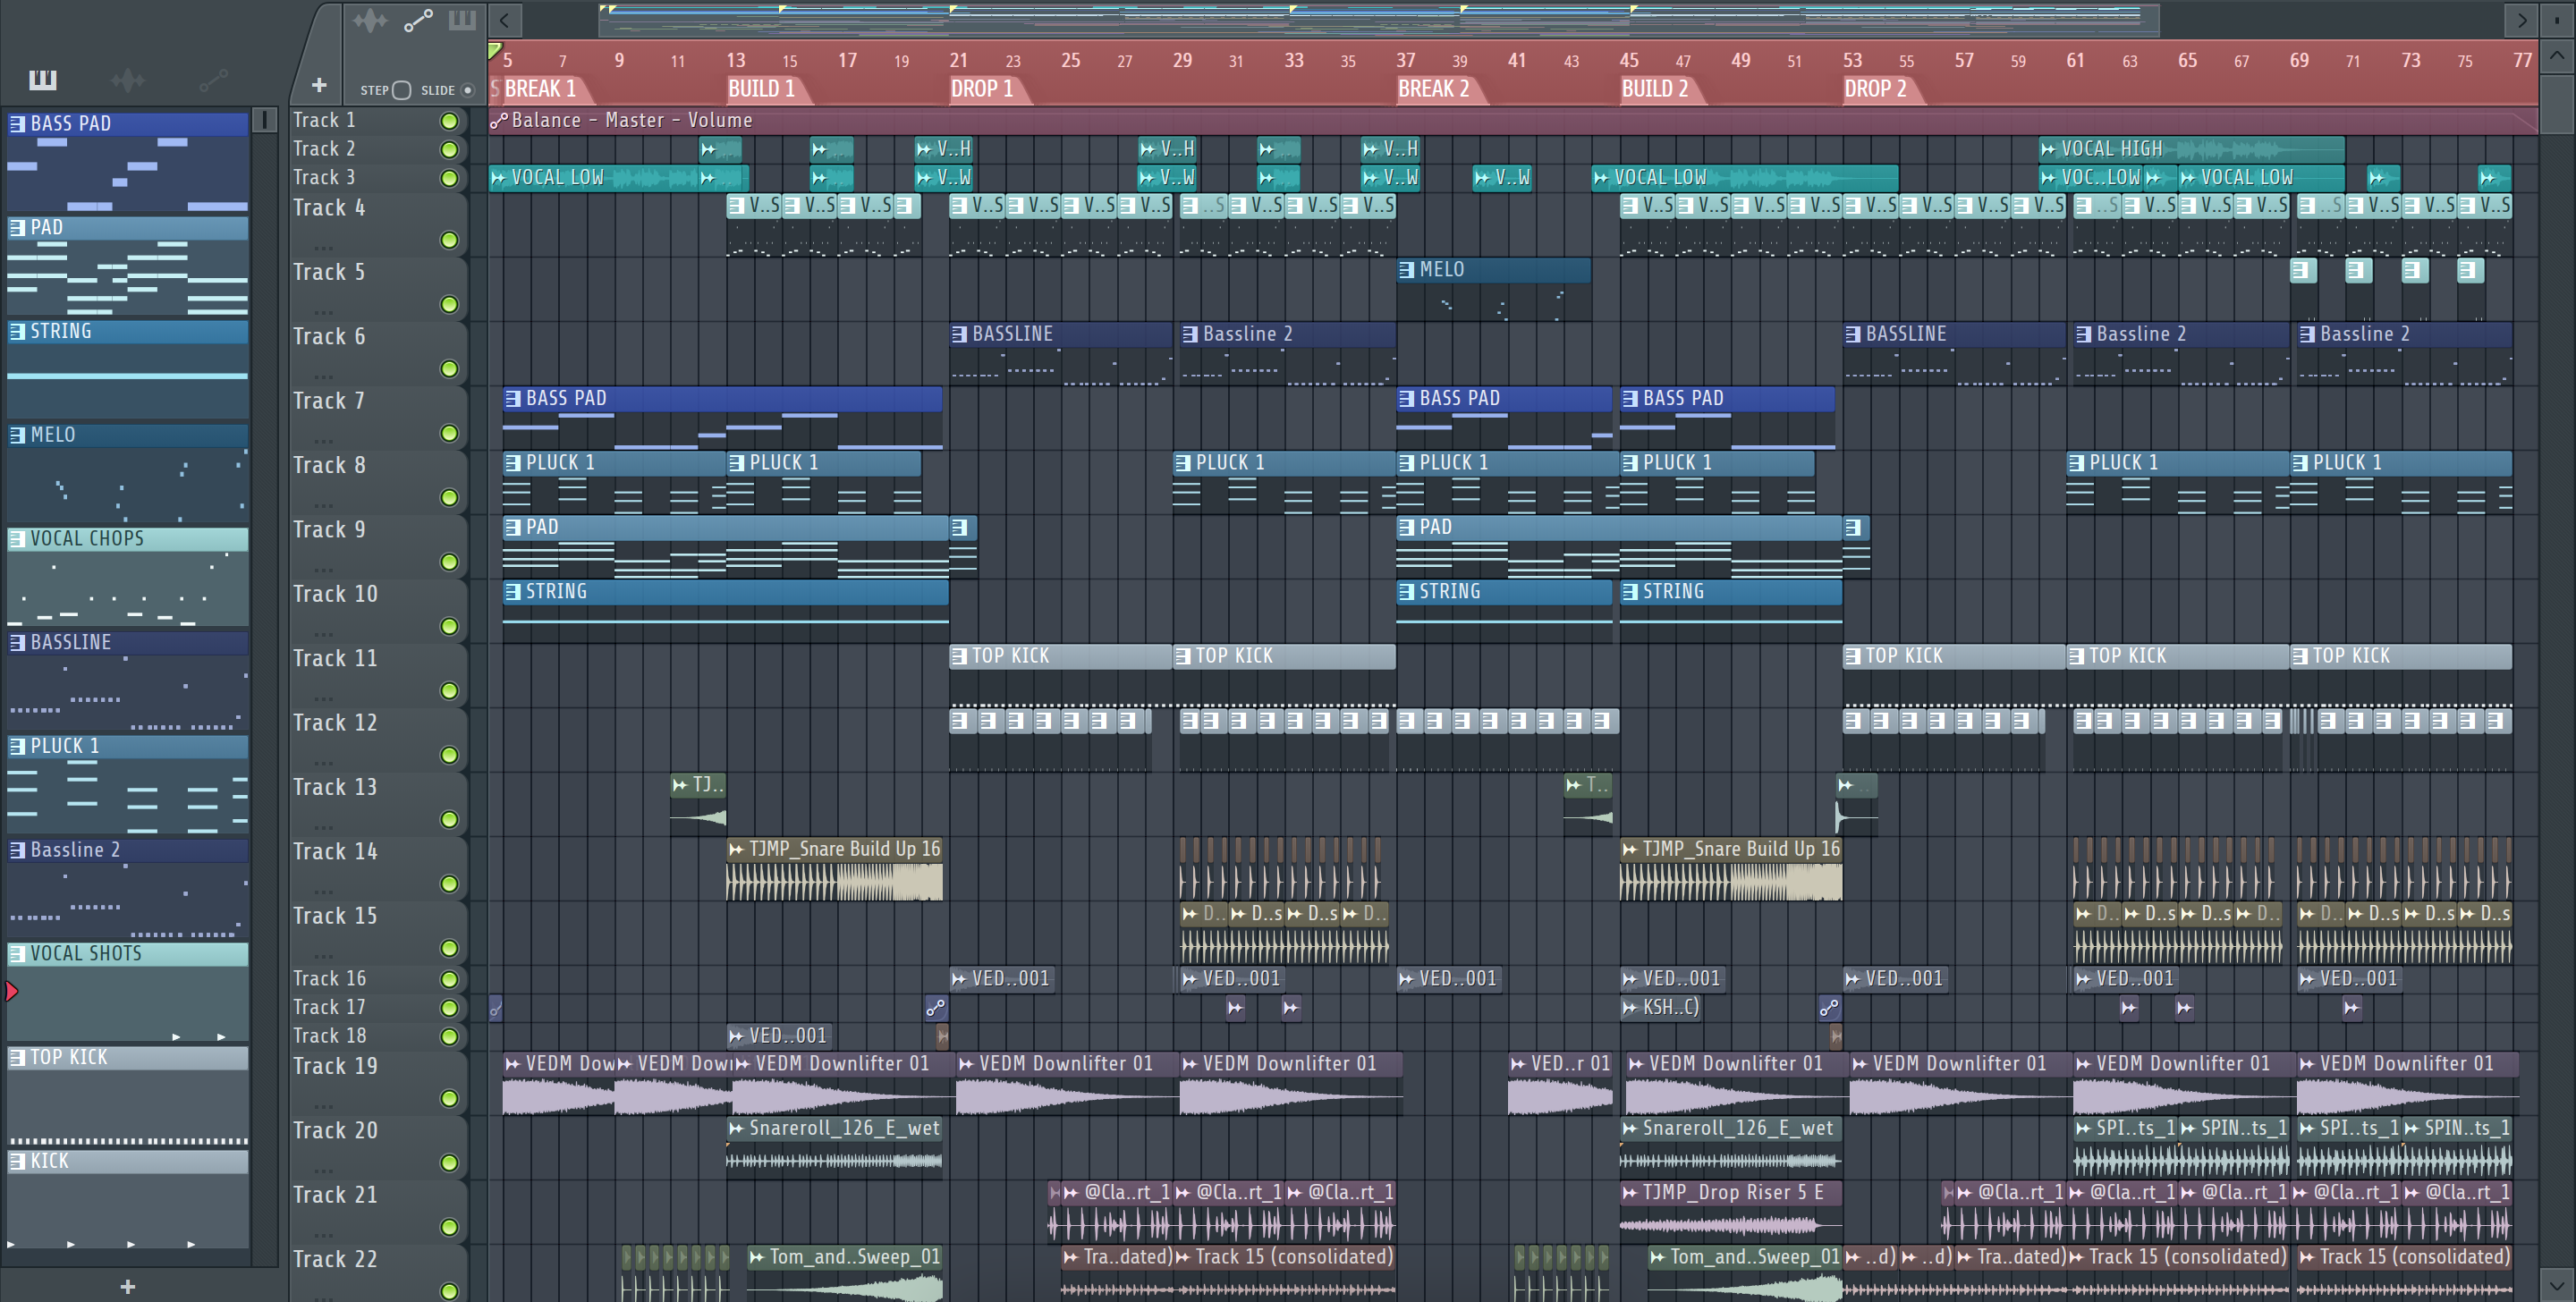Select the first audio clip on Track 13
The height and width of the screenshot is (1302, 2576).
(x=698, y=802)
